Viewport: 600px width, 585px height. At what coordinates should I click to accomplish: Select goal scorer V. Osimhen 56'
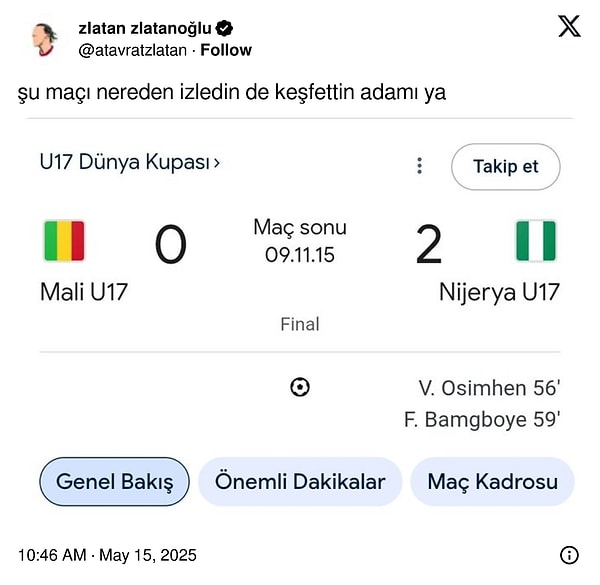tap(489, 388)
